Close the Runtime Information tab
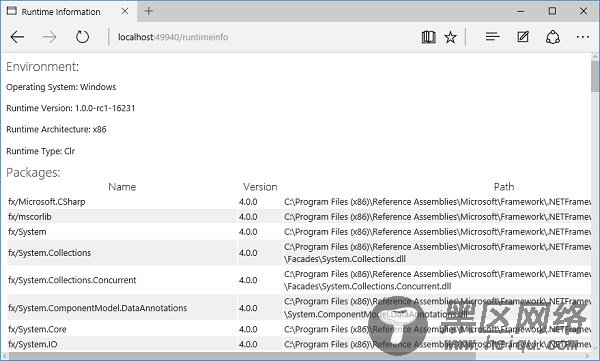Image resolution: width=600 pixels, height=361 pixels. pos(125,11)
